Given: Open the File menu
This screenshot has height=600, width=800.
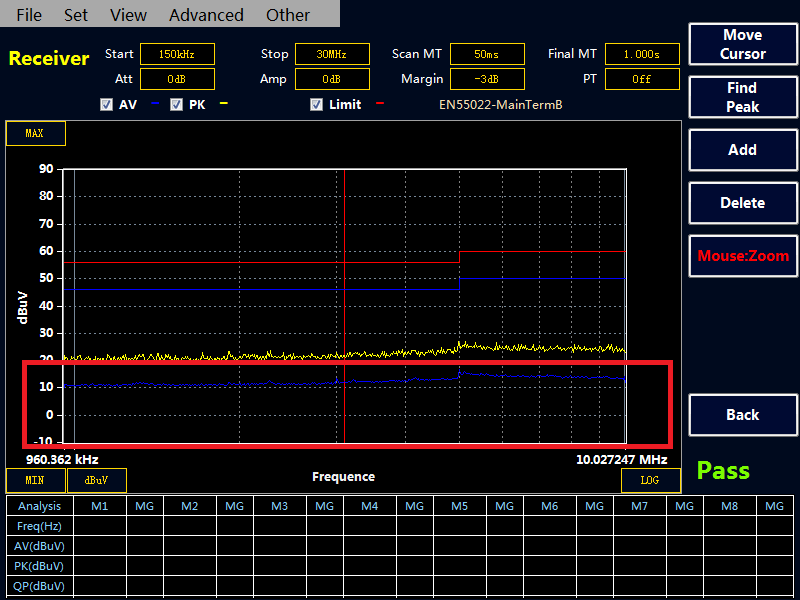Looking at the screenshot, I should coord(30,15).
